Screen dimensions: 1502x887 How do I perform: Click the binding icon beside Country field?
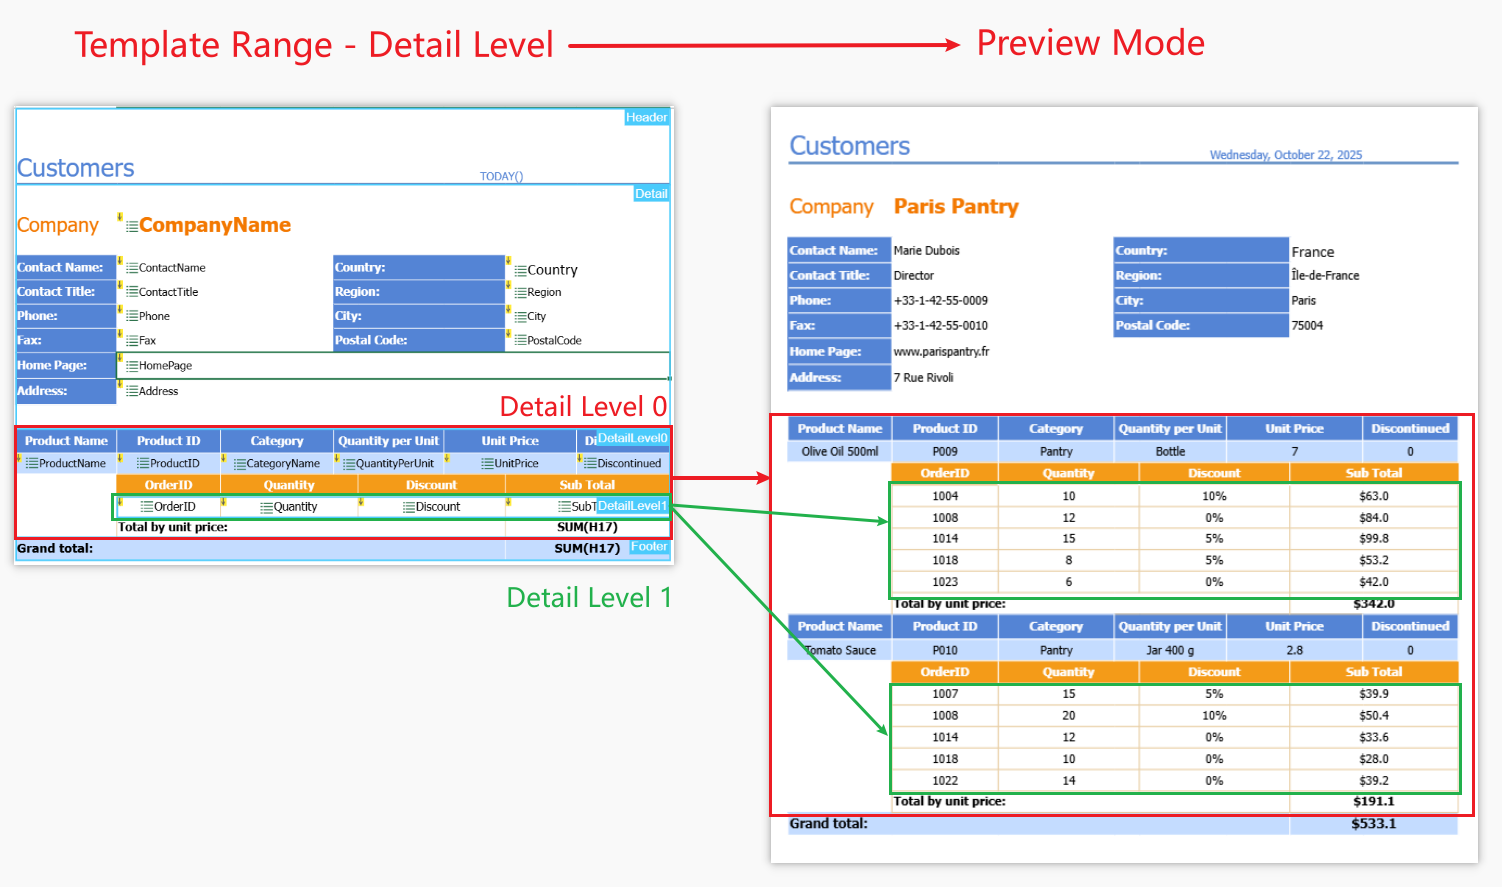(520, 271)
